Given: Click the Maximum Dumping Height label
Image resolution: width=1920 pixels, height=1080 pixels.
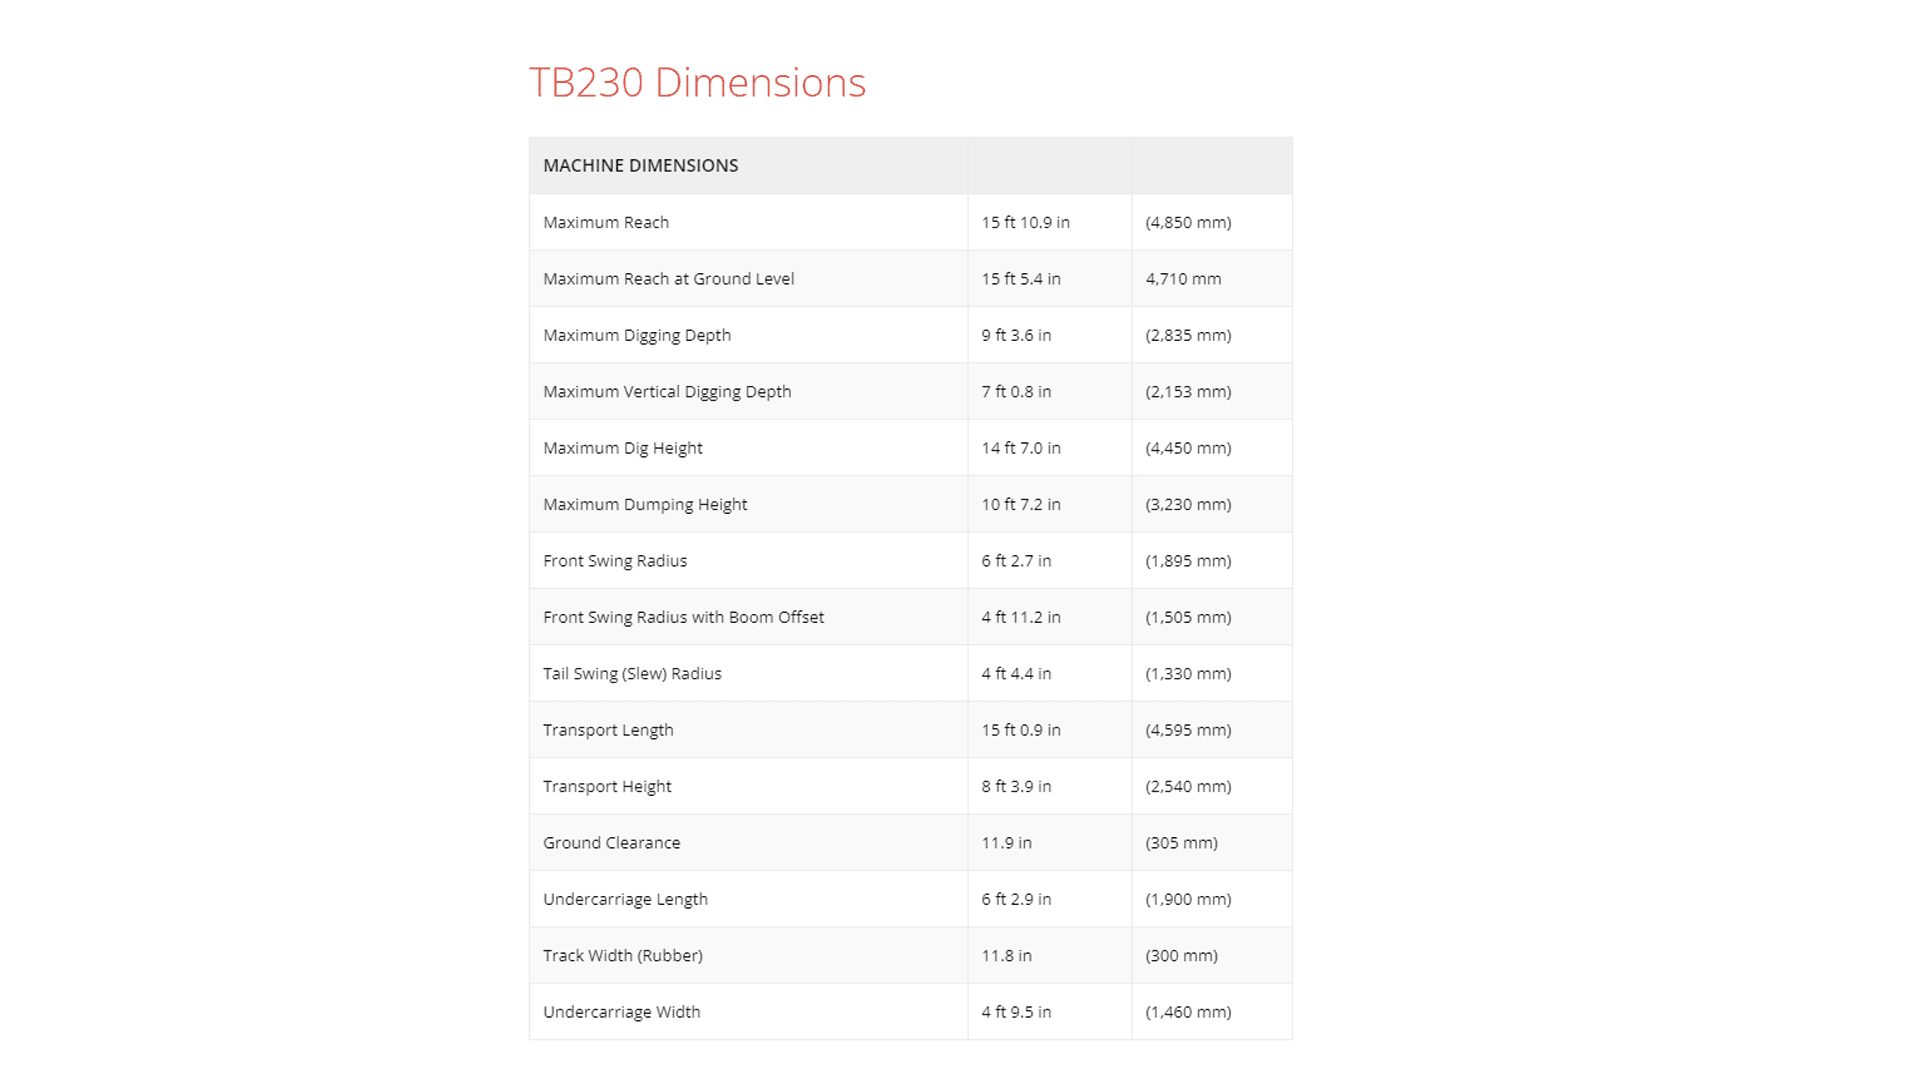Looking at the screenshot, I should point(645,505).
